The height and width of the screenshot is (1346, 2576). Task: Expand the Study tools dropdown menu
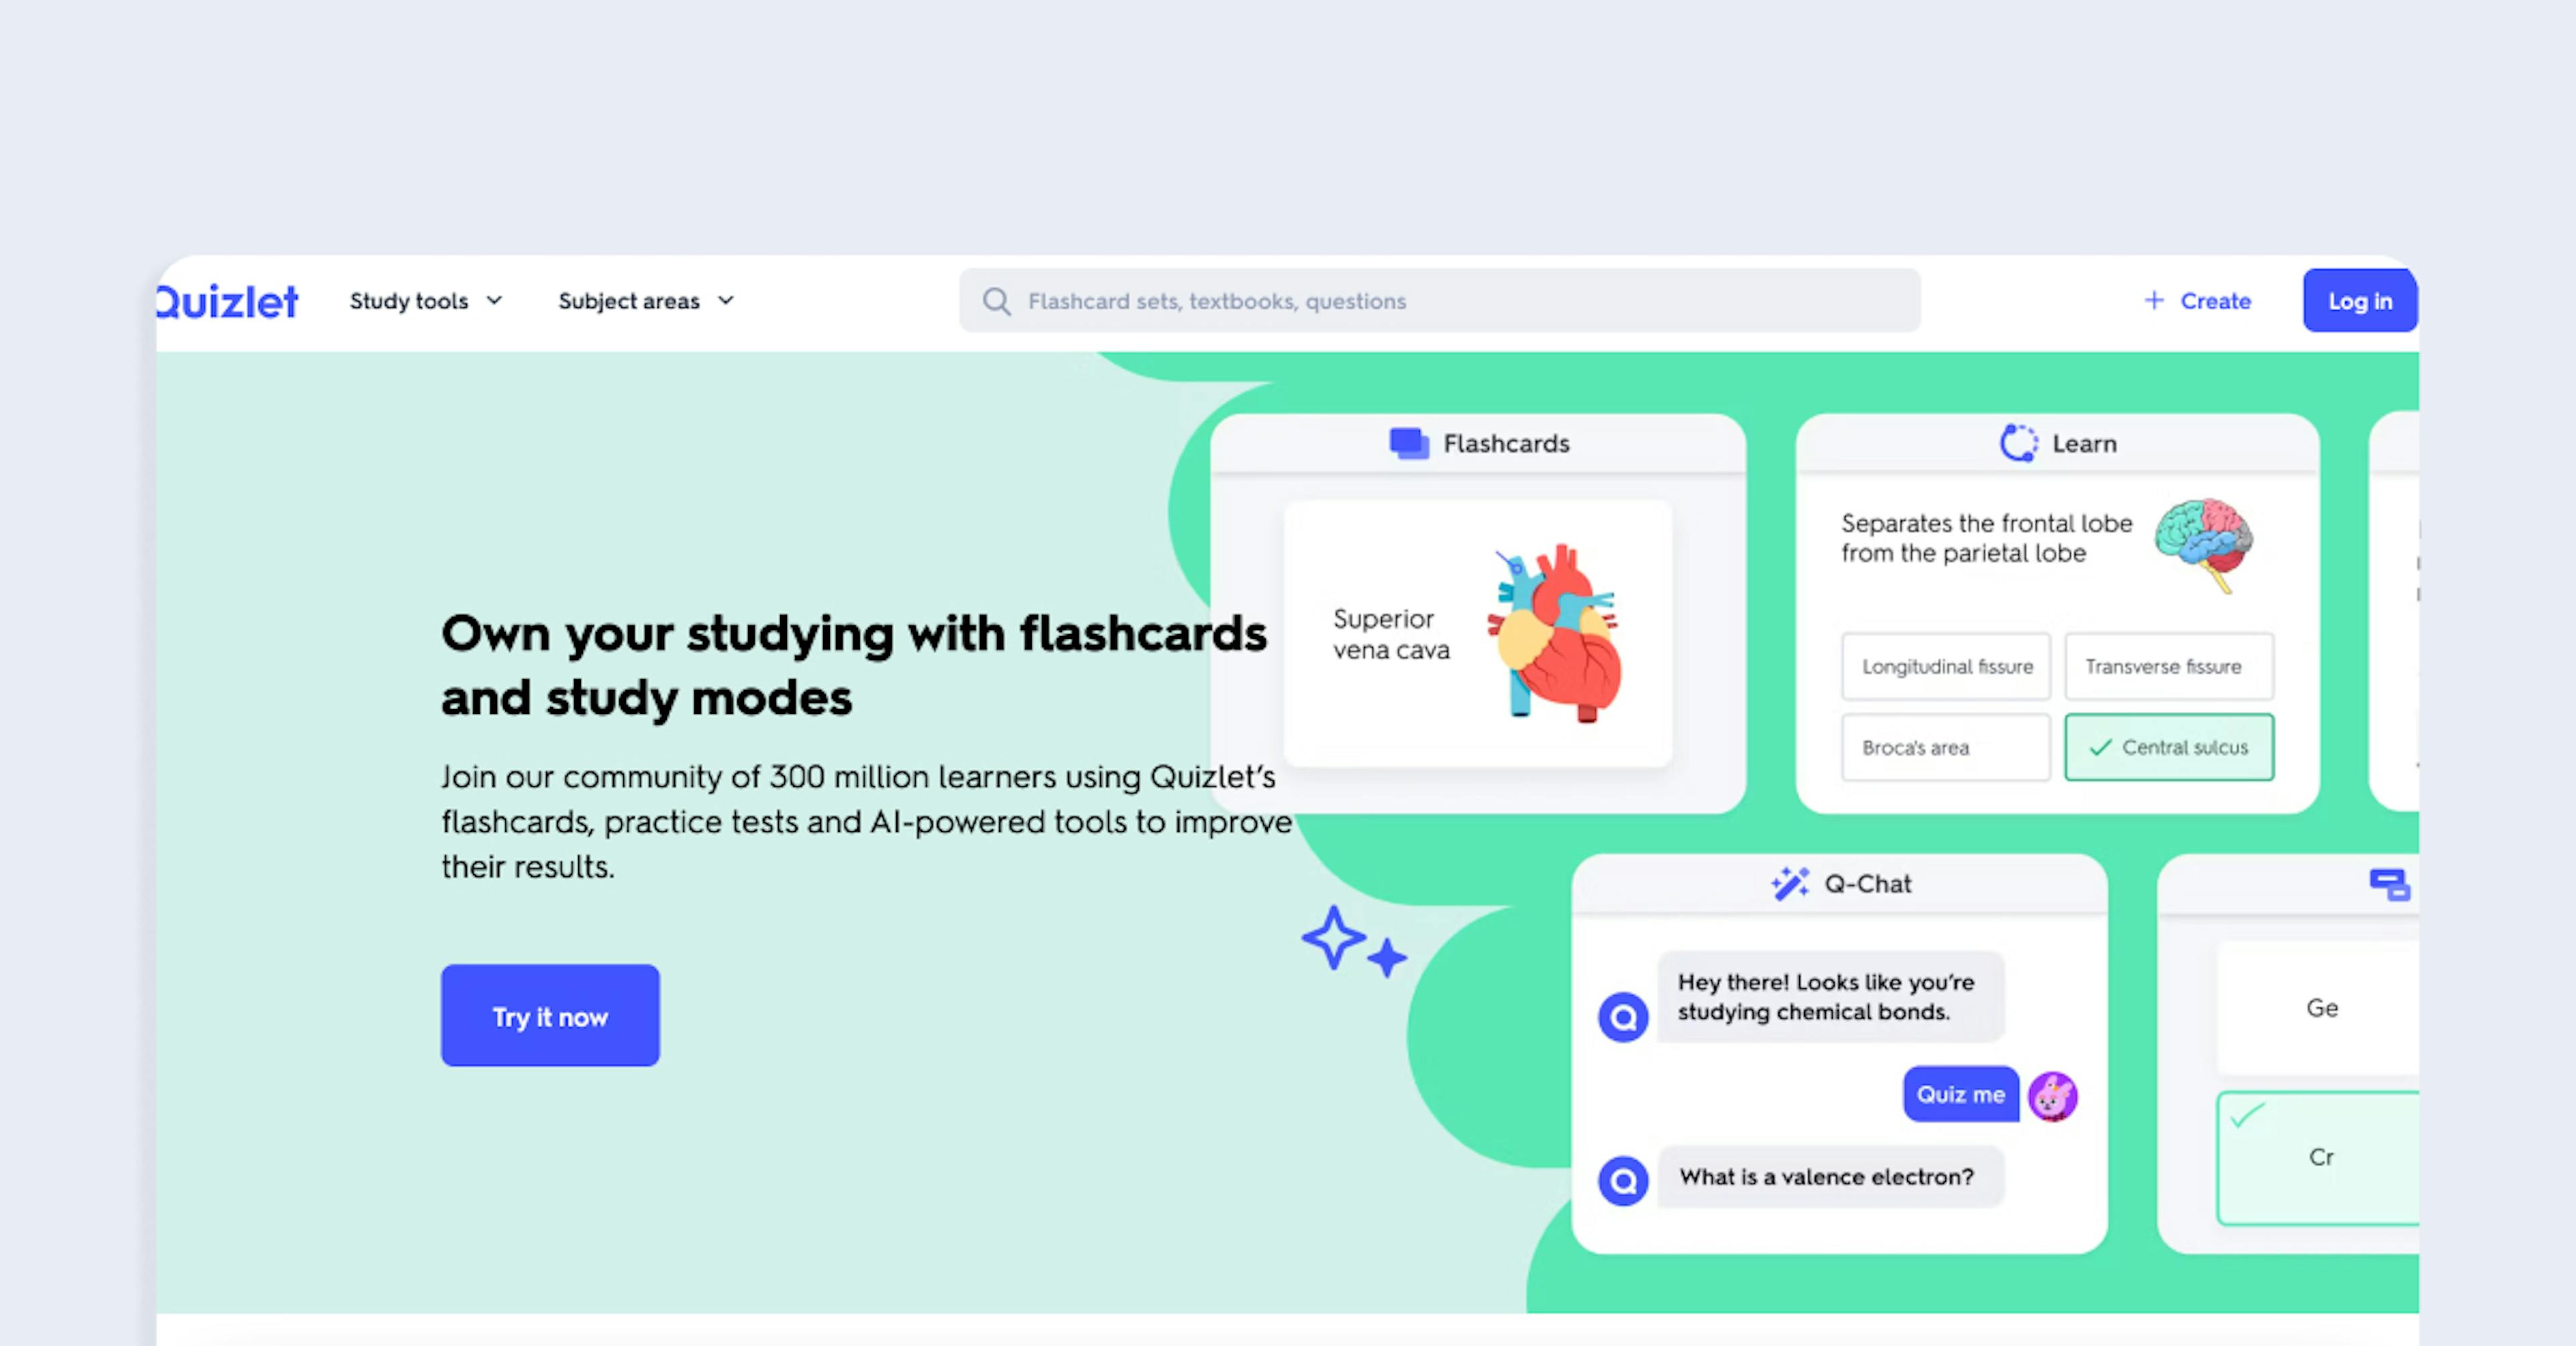tap(424, 301)
